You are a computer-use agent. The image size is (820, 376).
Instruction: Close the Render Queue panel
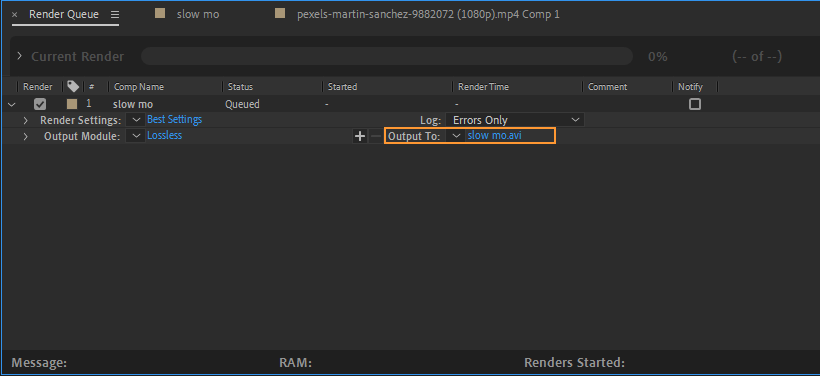click(15, 15)
